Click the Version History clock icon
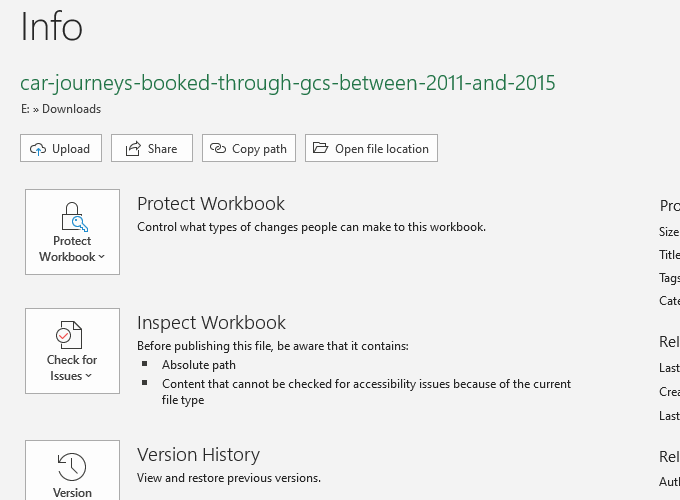Screen dimensions: 680x500 click(x=72, y=466)
